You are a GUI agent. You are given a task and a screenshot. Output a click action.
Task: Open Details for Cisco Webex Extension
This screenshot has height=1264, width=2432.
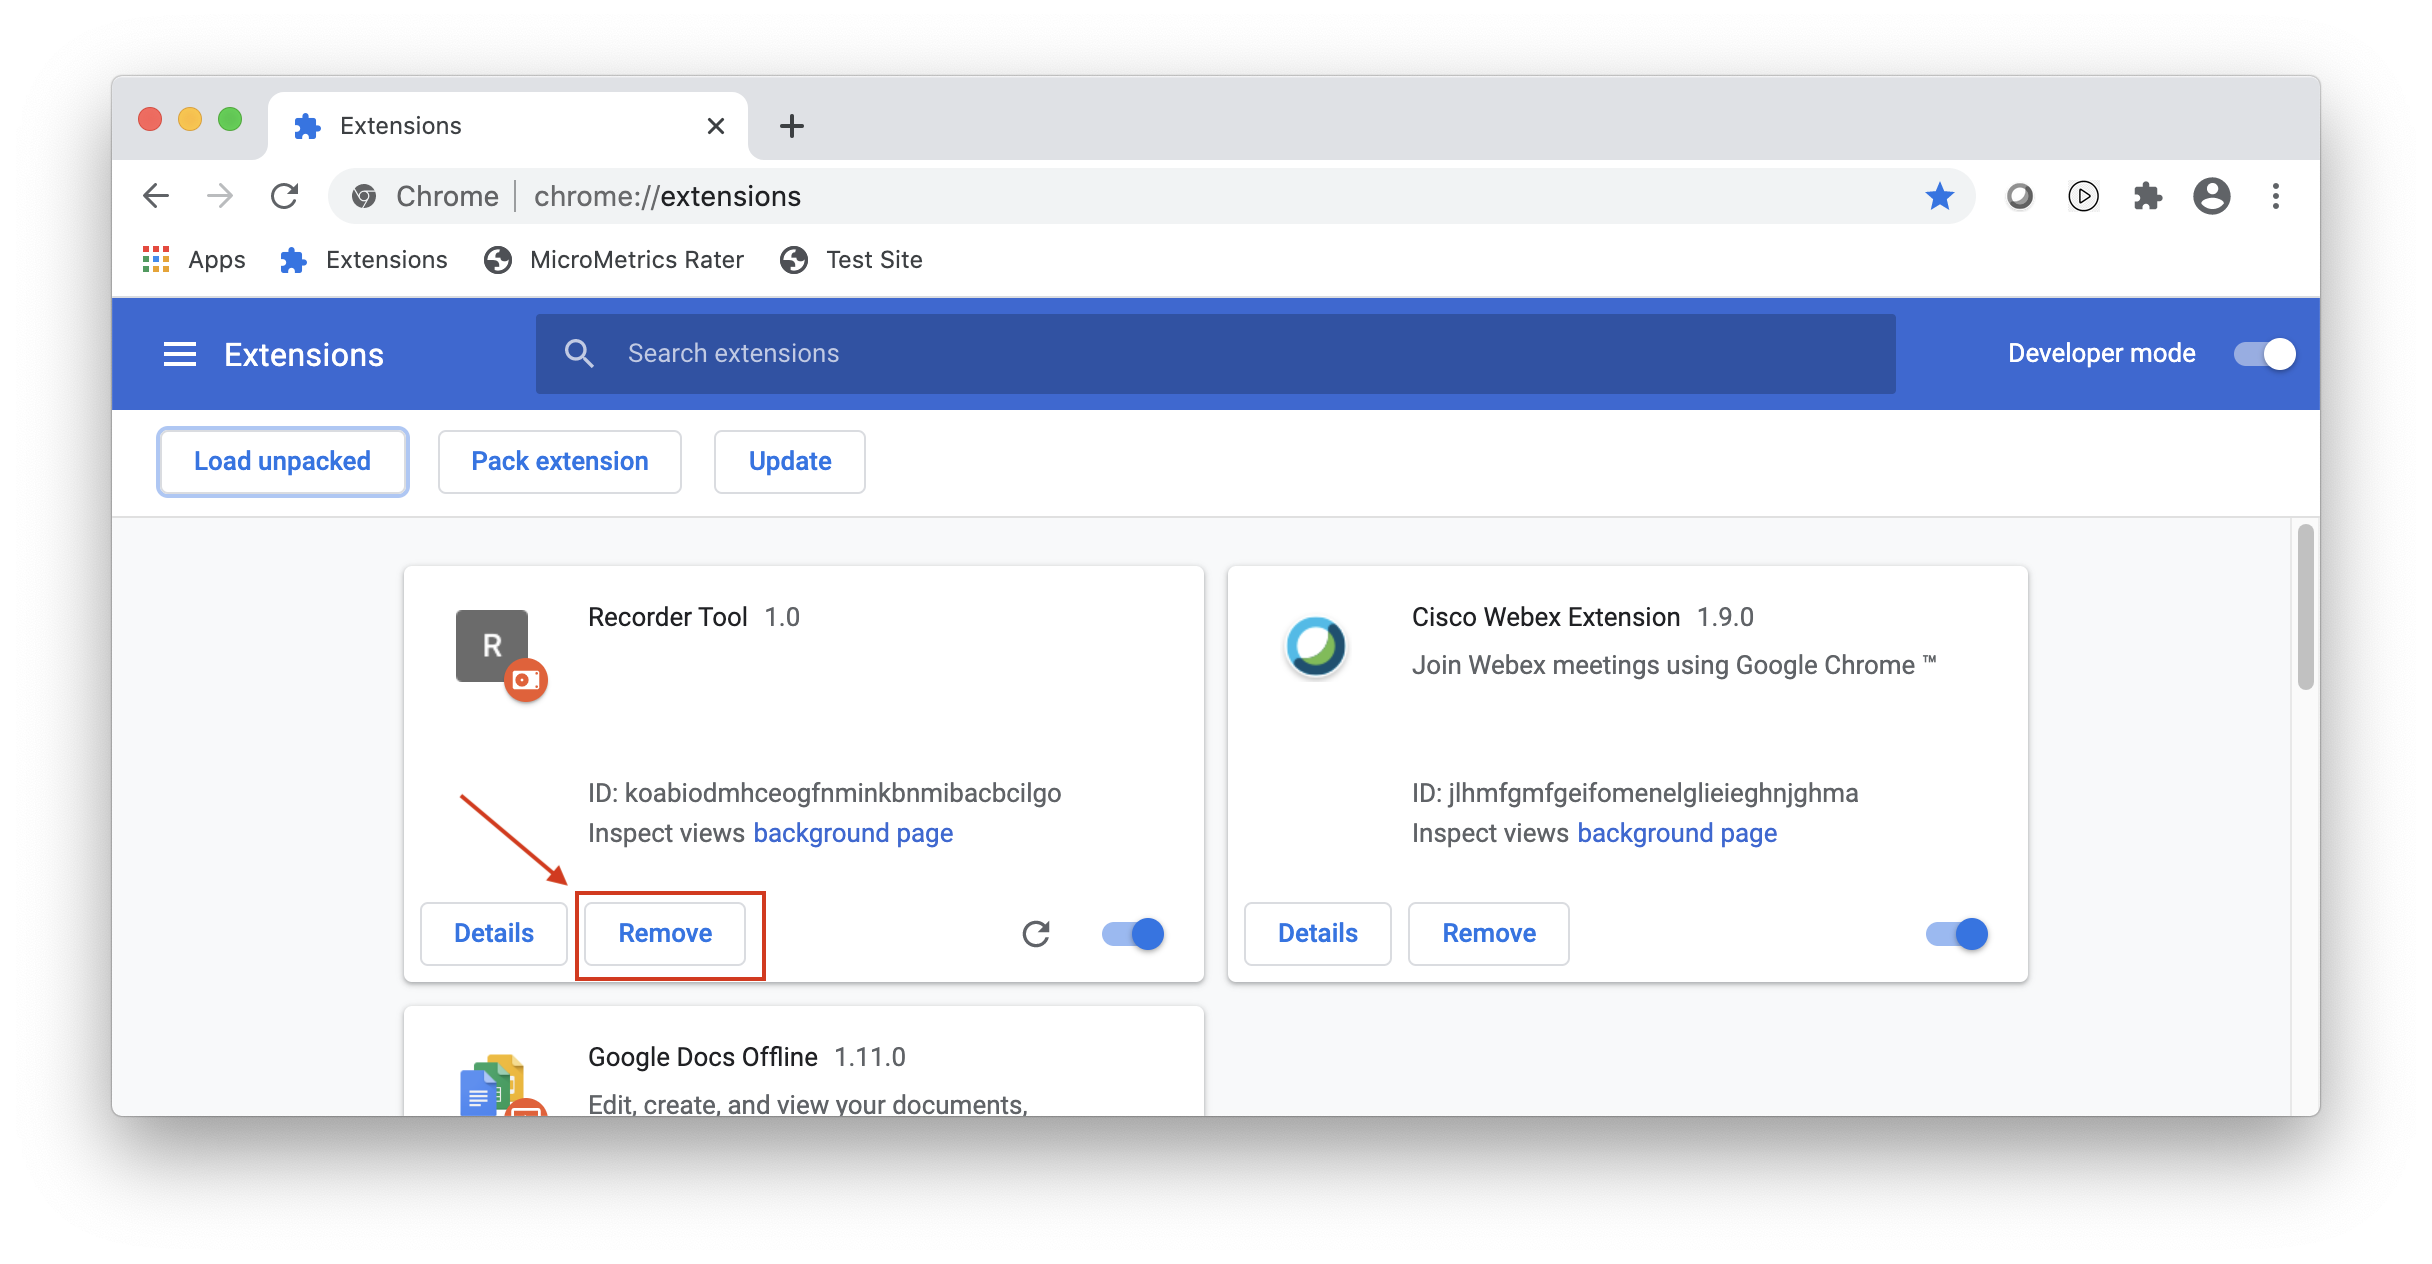1318,934
